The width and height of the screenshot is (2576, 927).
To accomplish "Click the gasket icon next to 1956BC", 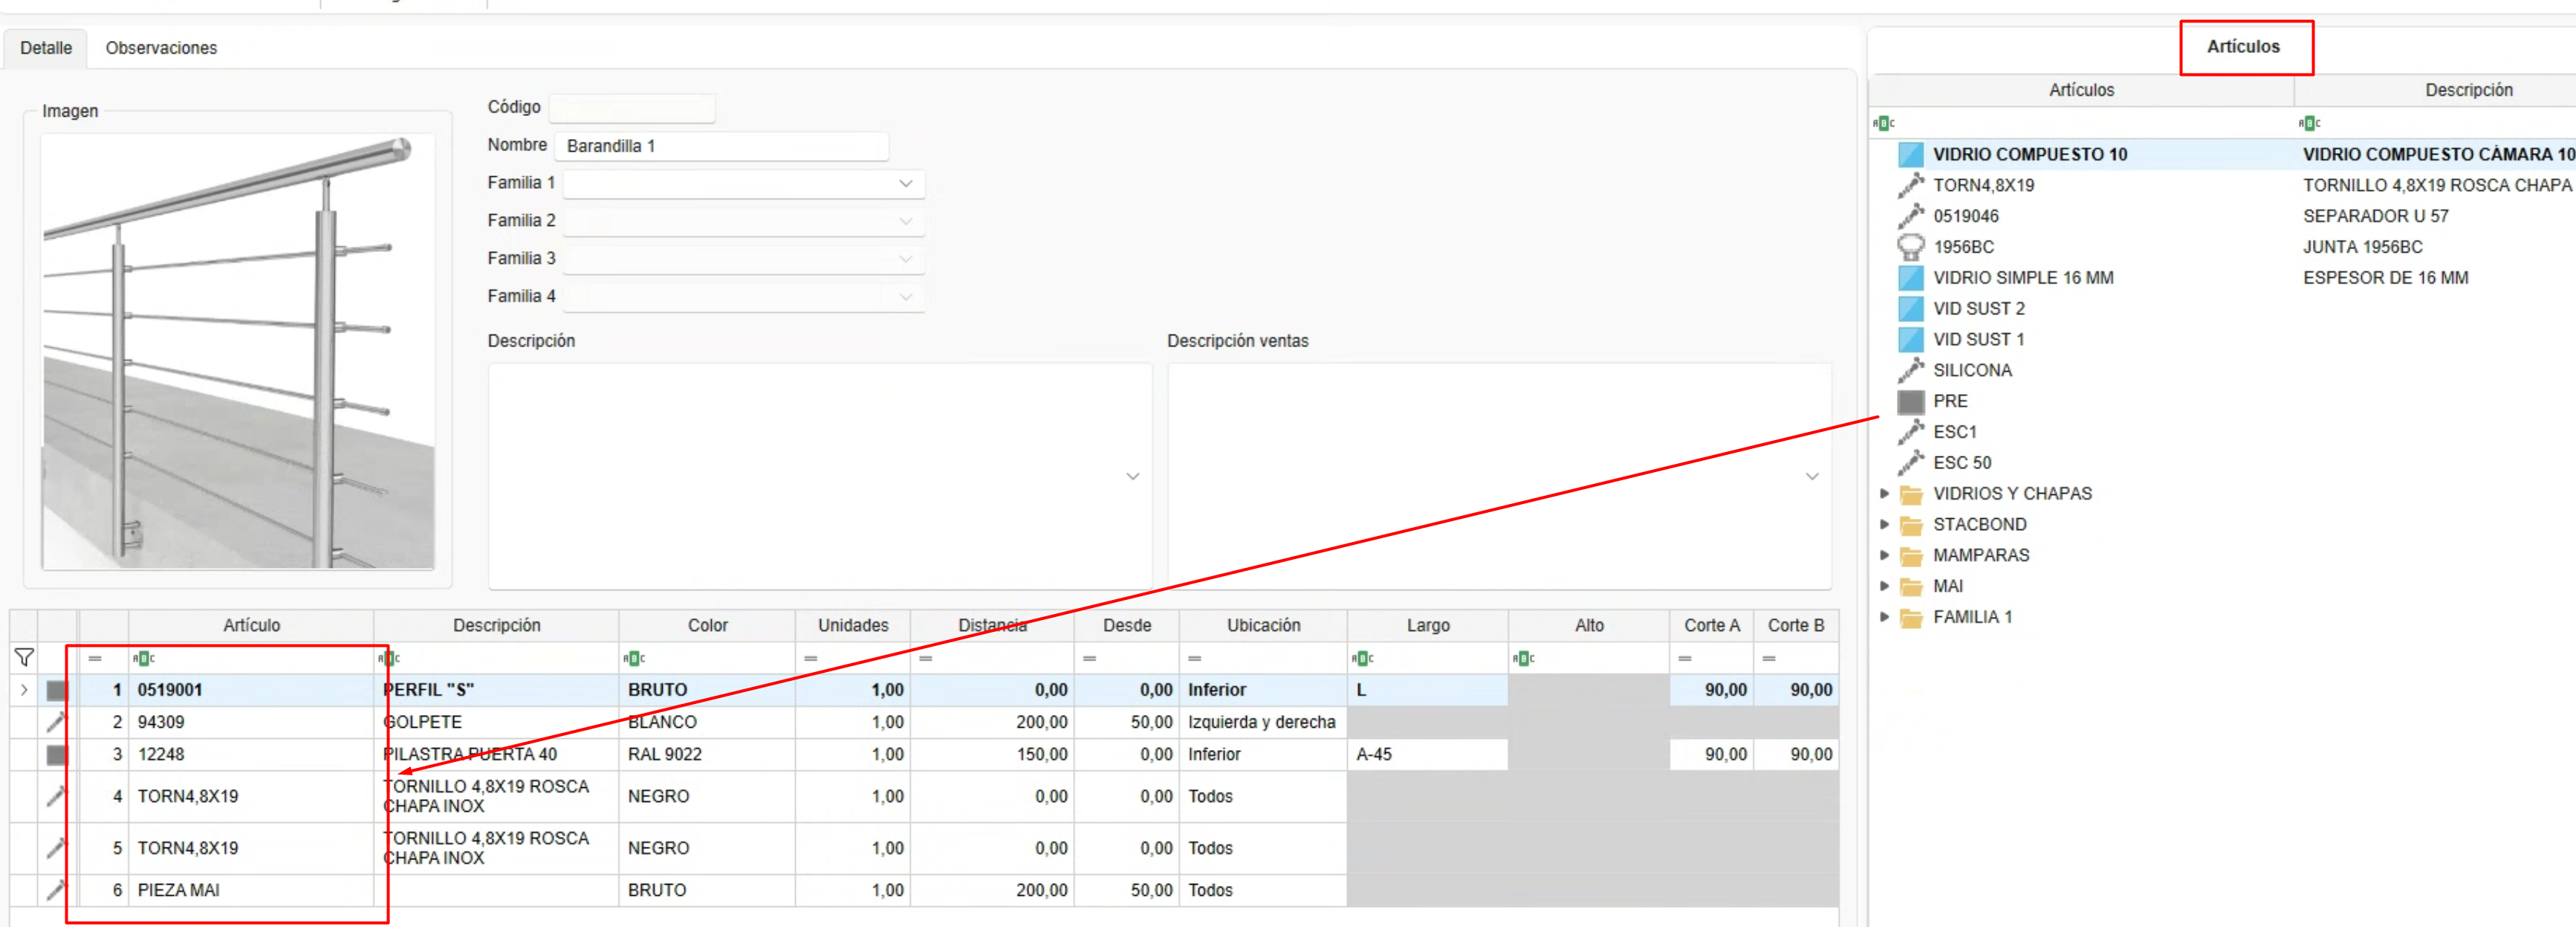I will (1910, 246).
